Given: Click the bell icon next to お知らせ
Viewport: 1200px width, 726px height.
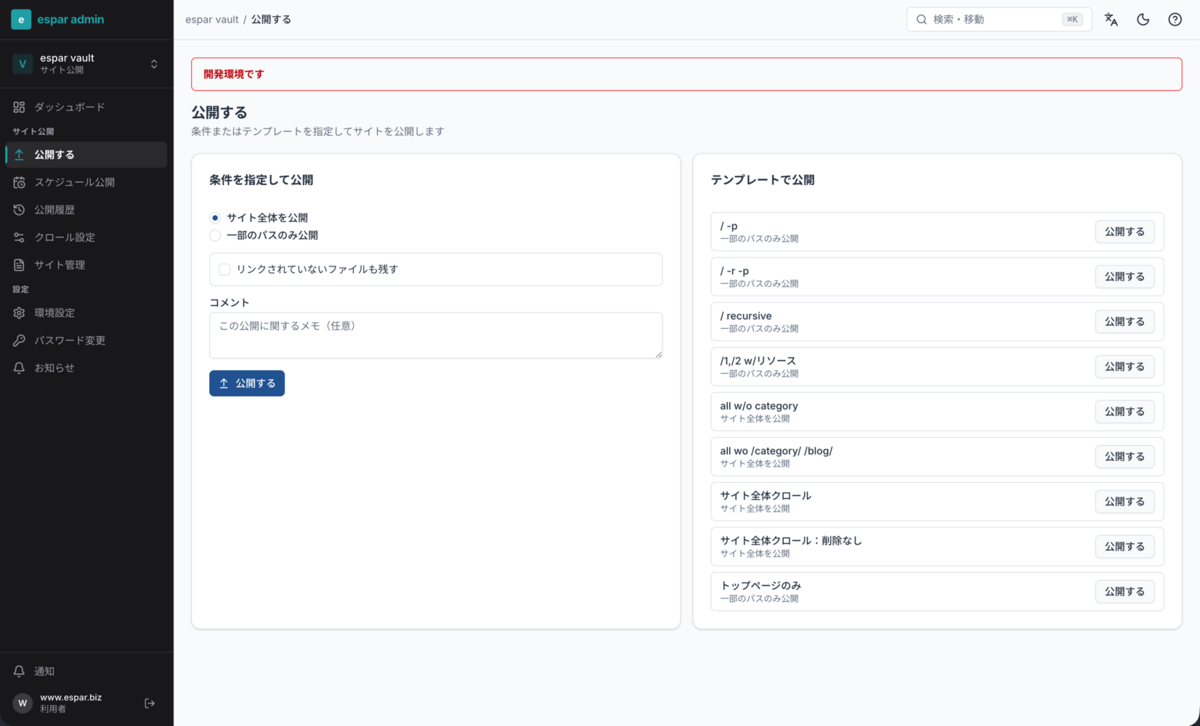Looking at the screenshot, I should 19,368.
